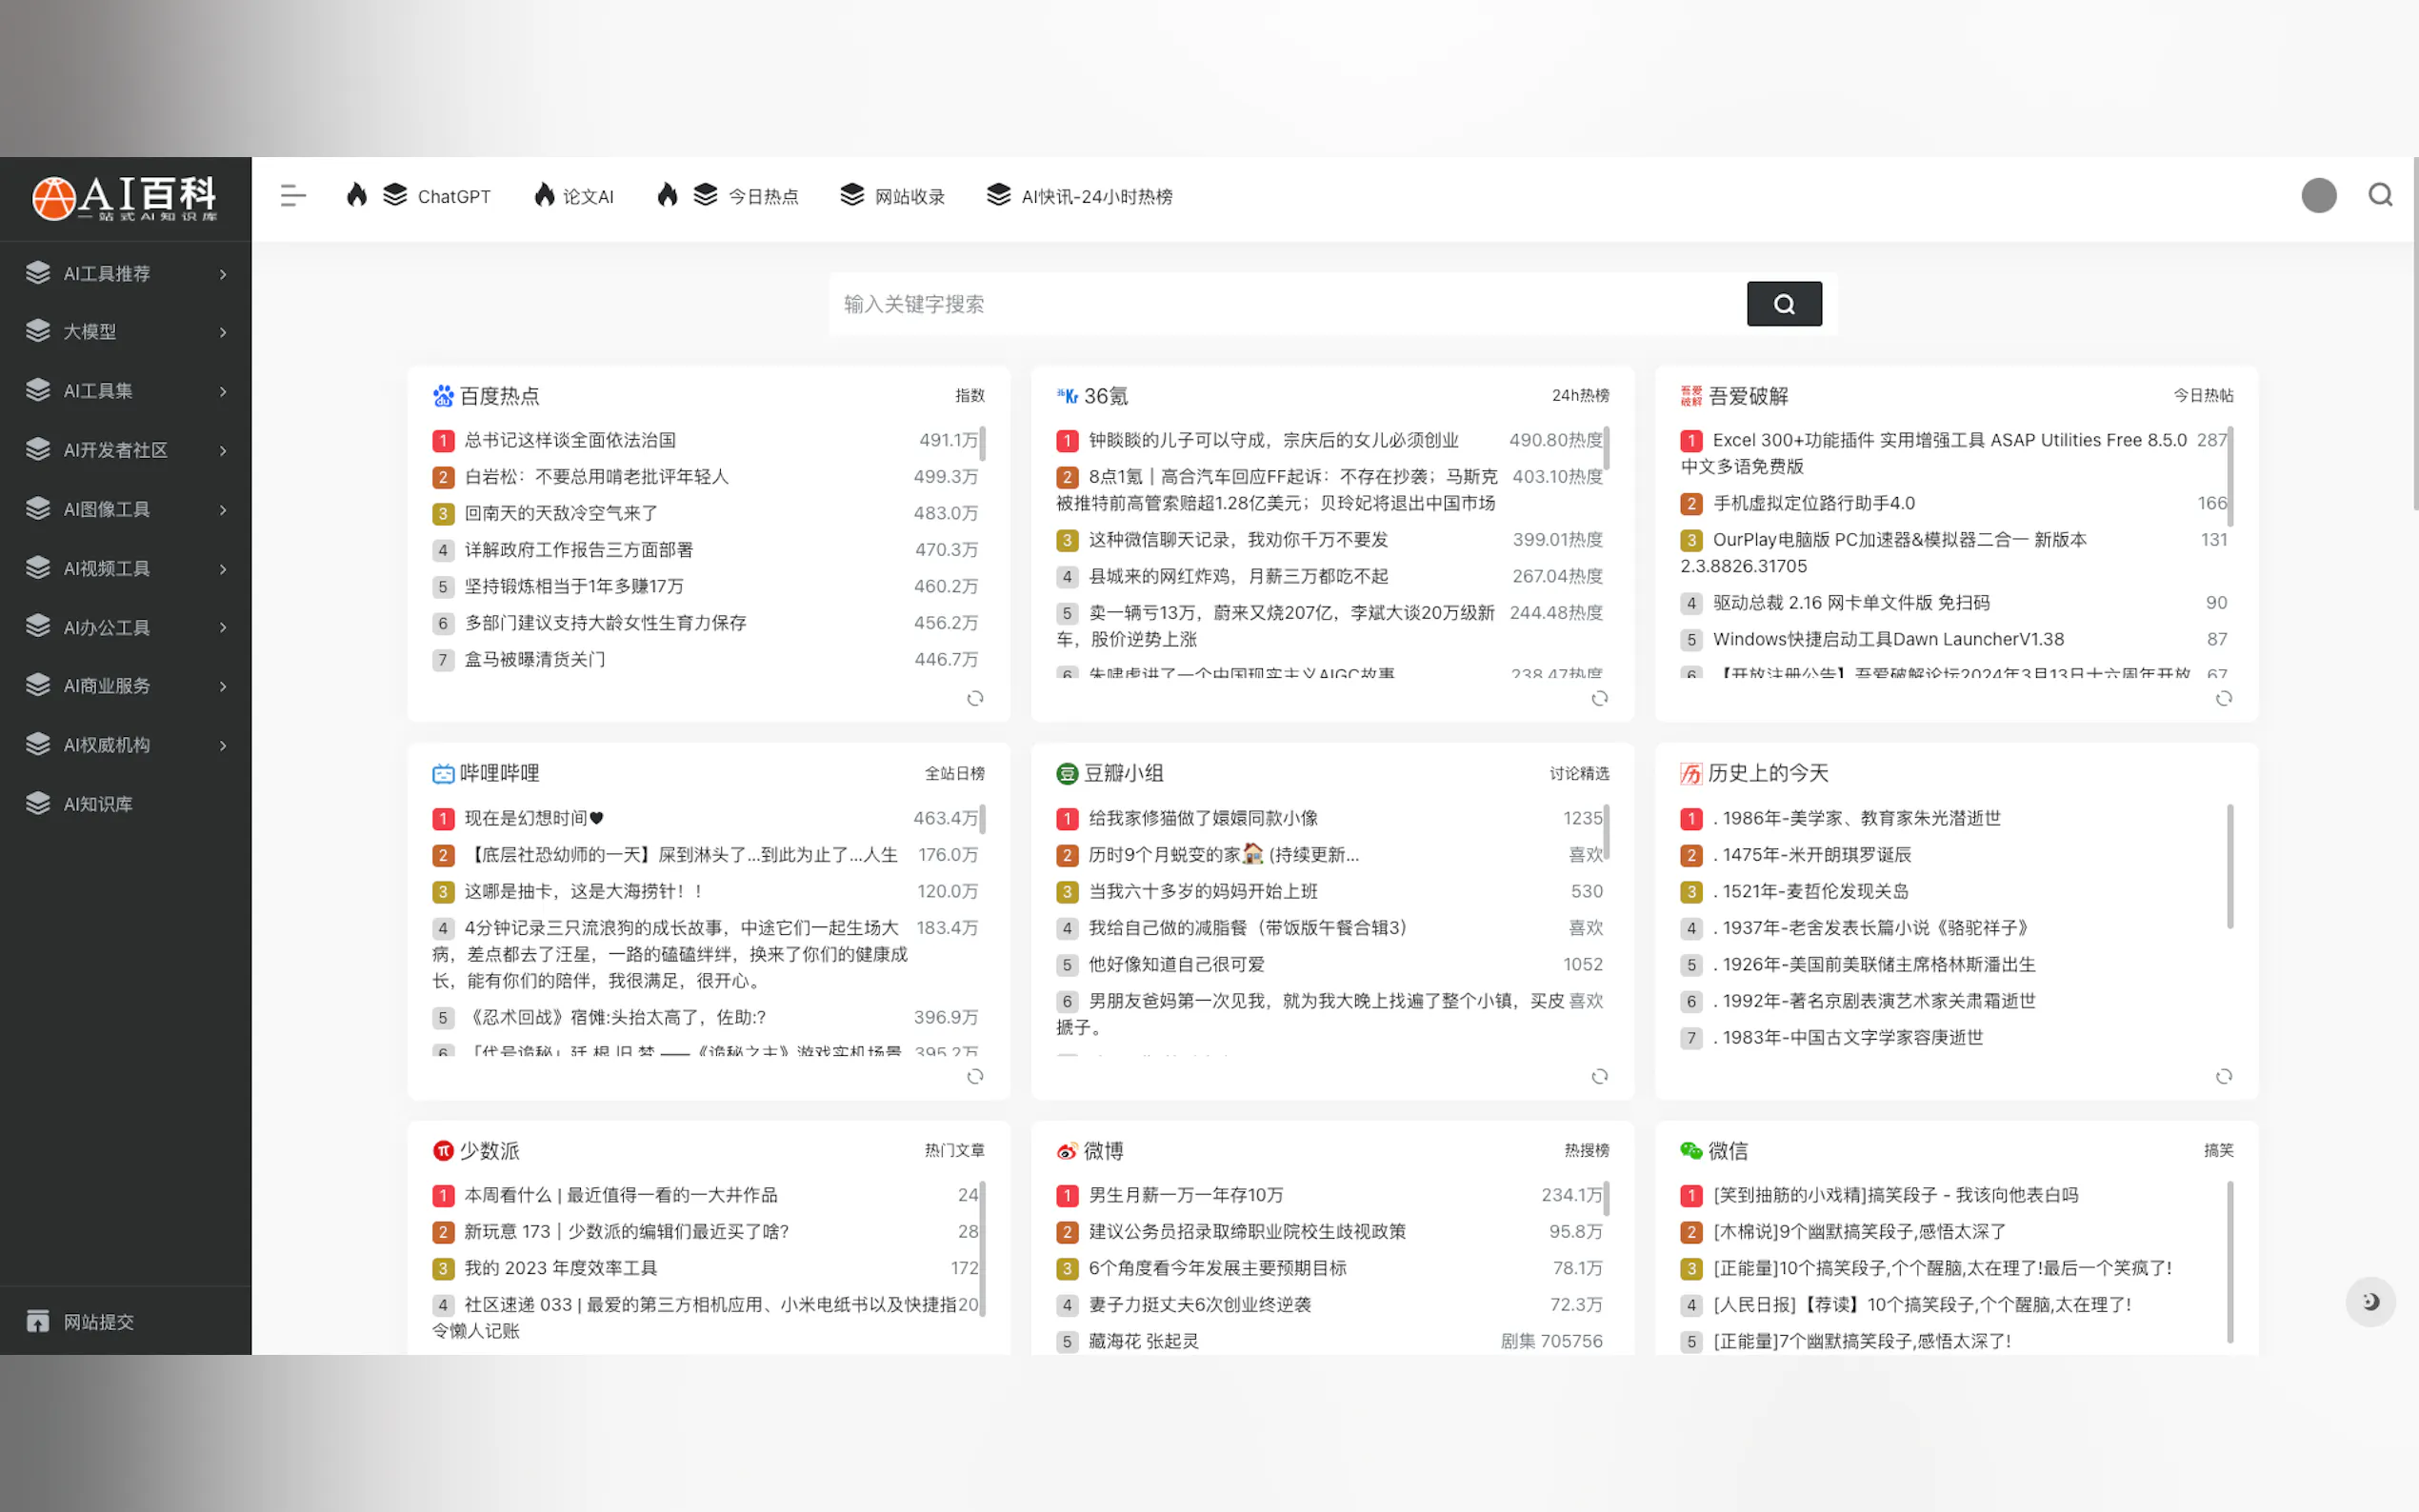The width and height of the screenshot is (2419, 1512).
Task: Toggle dark mode with the moon button
Action: pos(2370,1301)
